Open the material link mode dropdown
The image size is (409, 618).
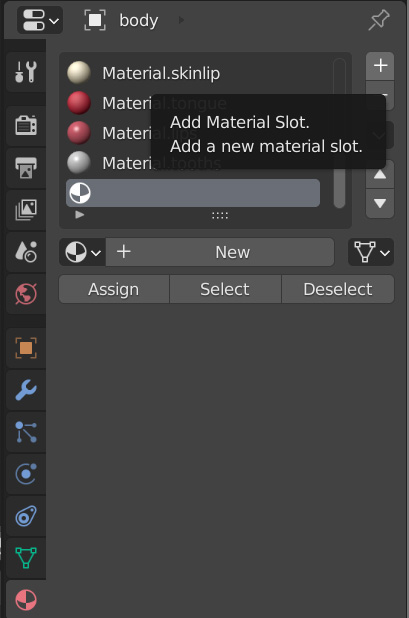pos(371,252)
